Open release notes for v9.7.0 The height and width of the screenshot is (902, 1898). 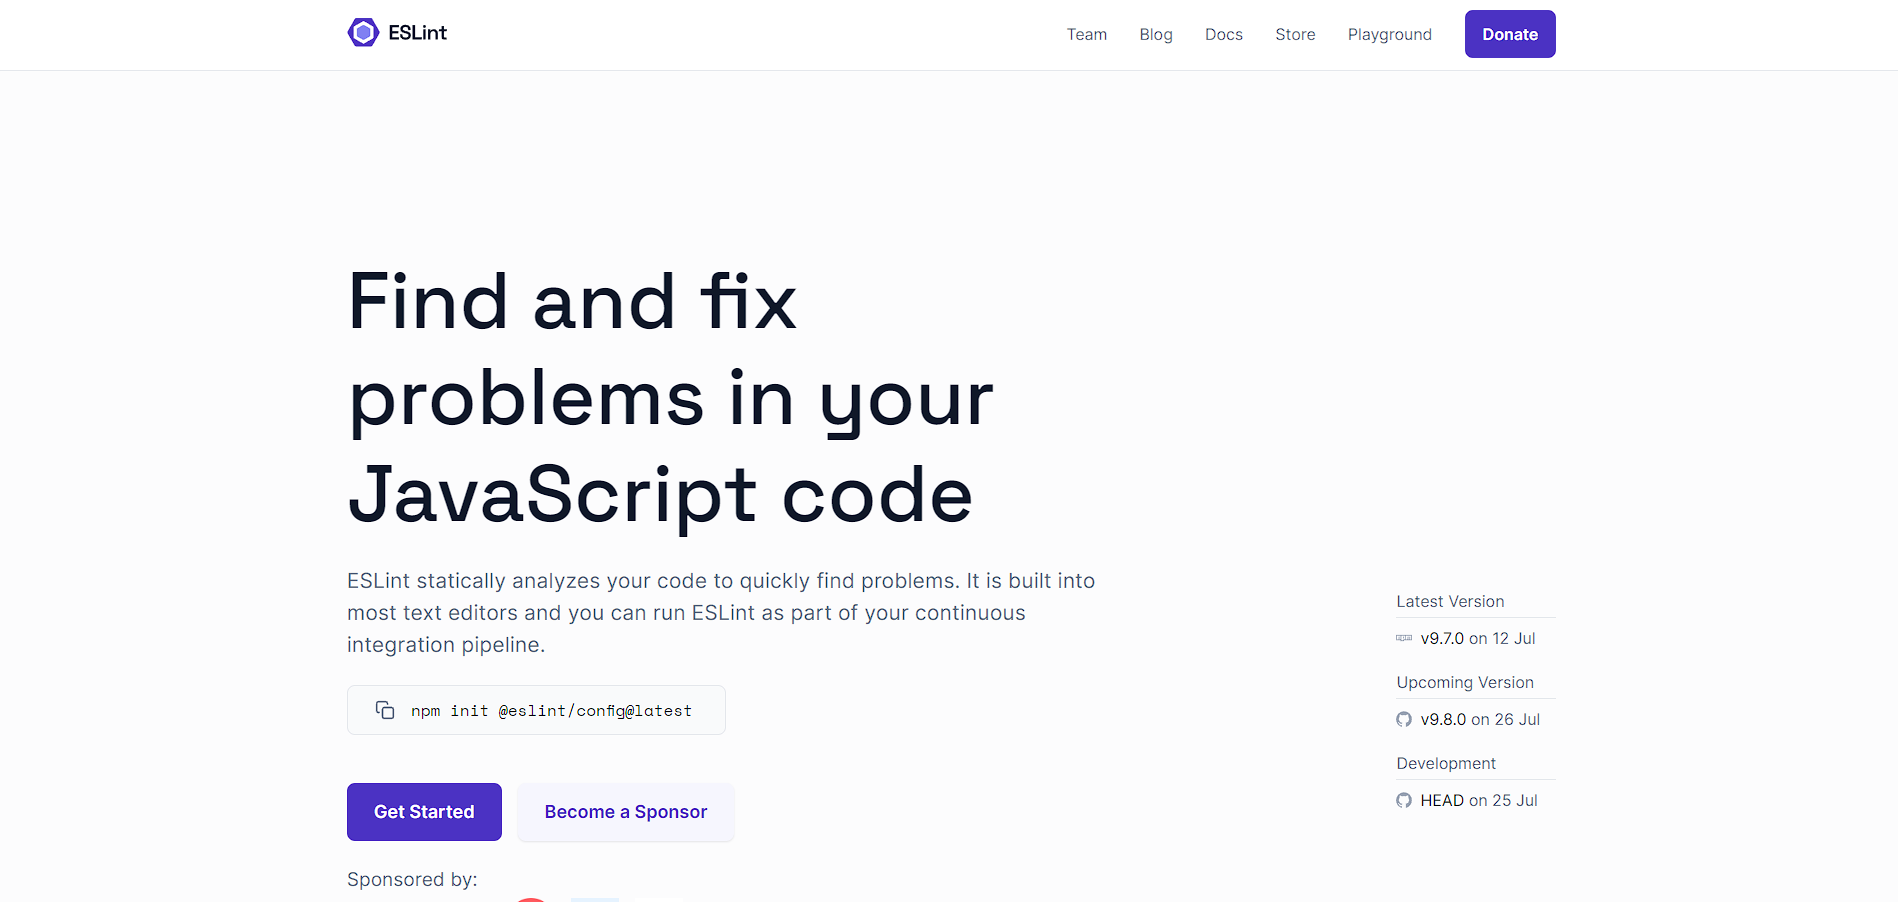click(1442, 638)
